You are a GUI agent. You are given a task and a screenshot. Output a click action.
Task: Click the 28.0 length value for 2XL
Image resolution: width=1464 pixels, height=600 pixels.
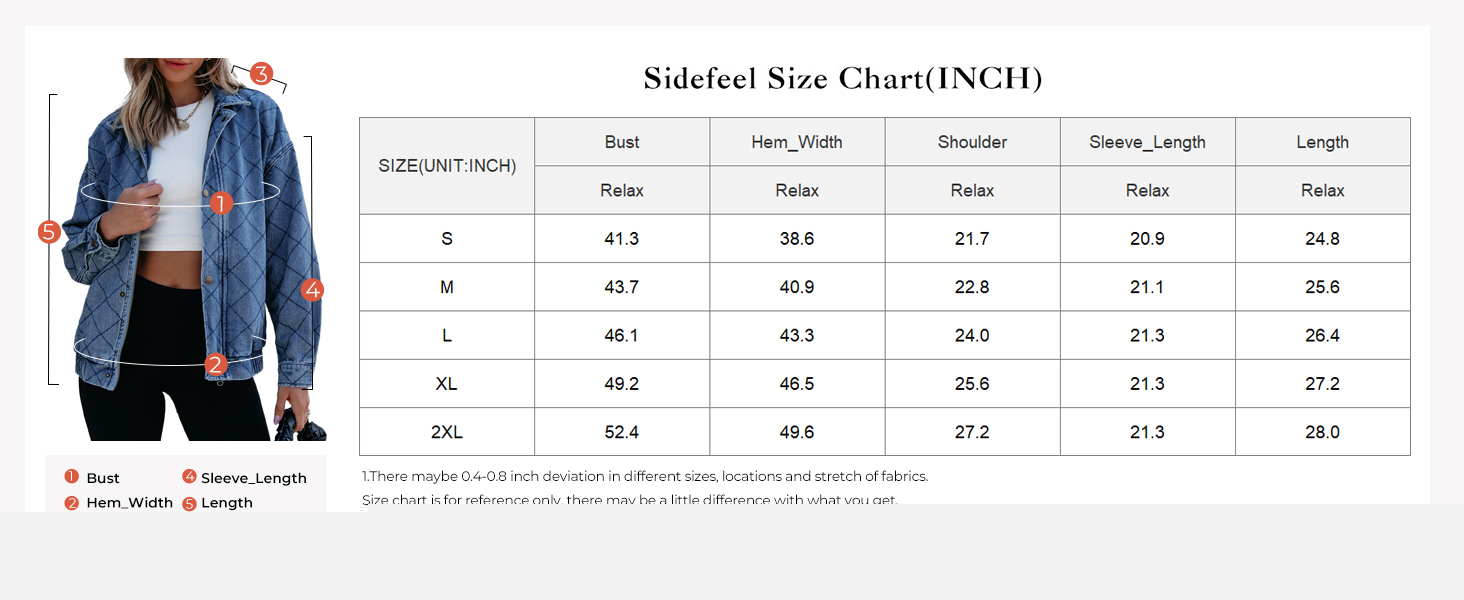(x=1322, y=432)
